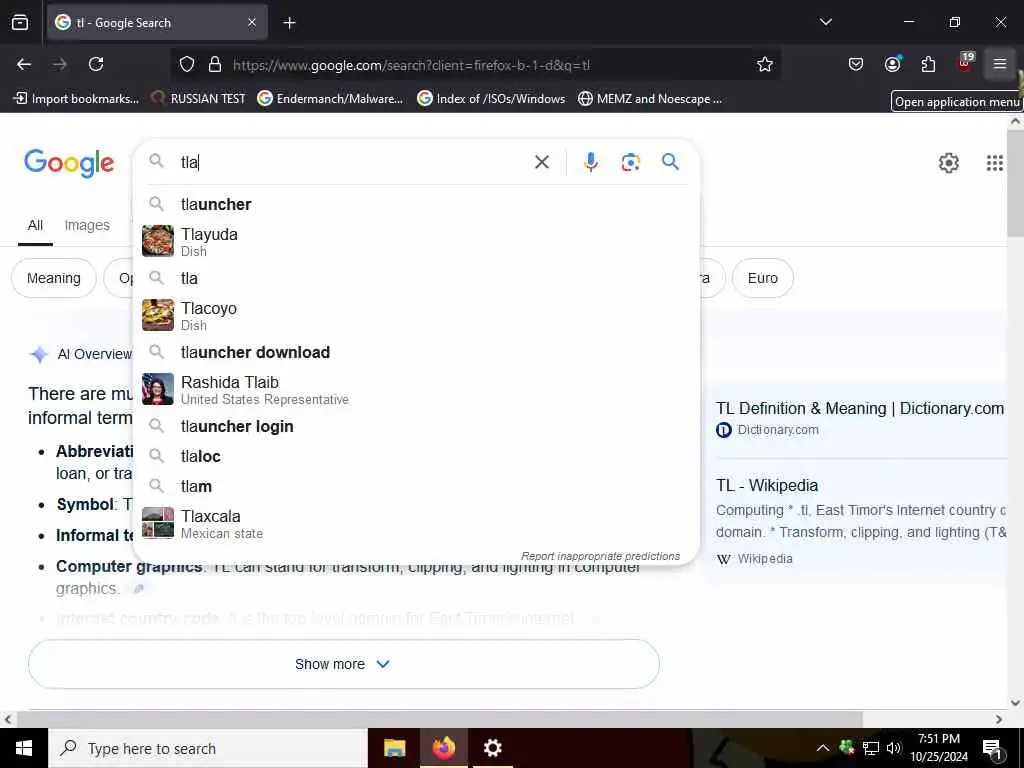Viewport: 1024px width, 768px height.
Task: Click the Euro filter chip
Action: 763,278
